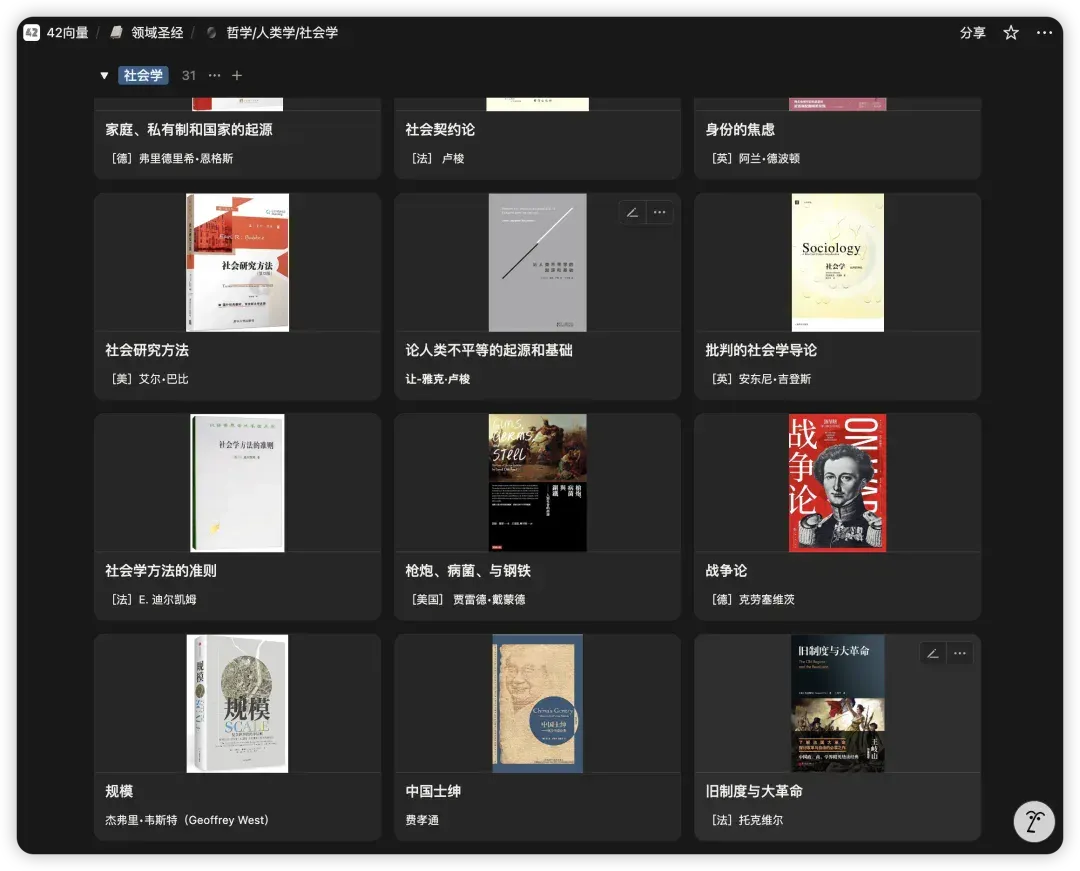Open the 社会学方法的准则 book cover
Viewport: 1080px width, 871px height.
coord(238,483)
